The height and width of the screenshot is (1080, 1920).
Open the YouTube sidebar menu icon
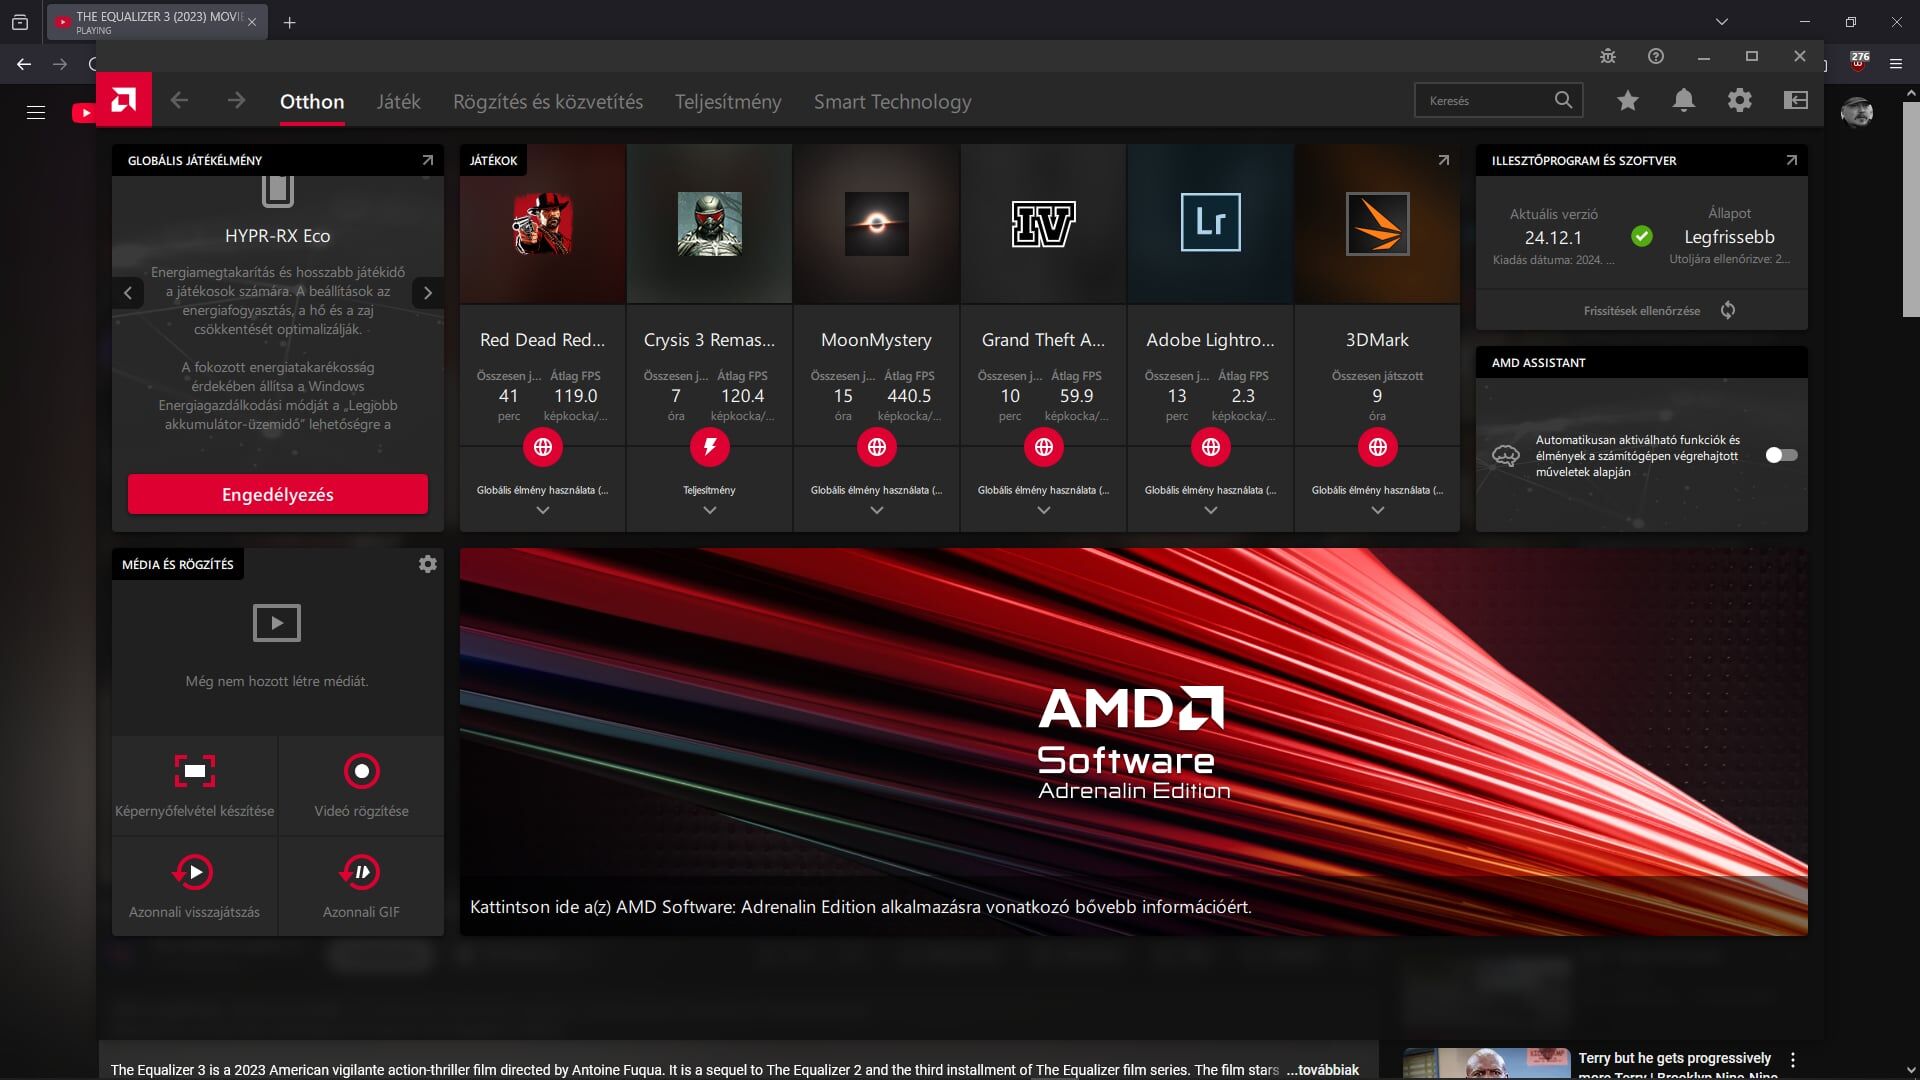click(36, 112)
